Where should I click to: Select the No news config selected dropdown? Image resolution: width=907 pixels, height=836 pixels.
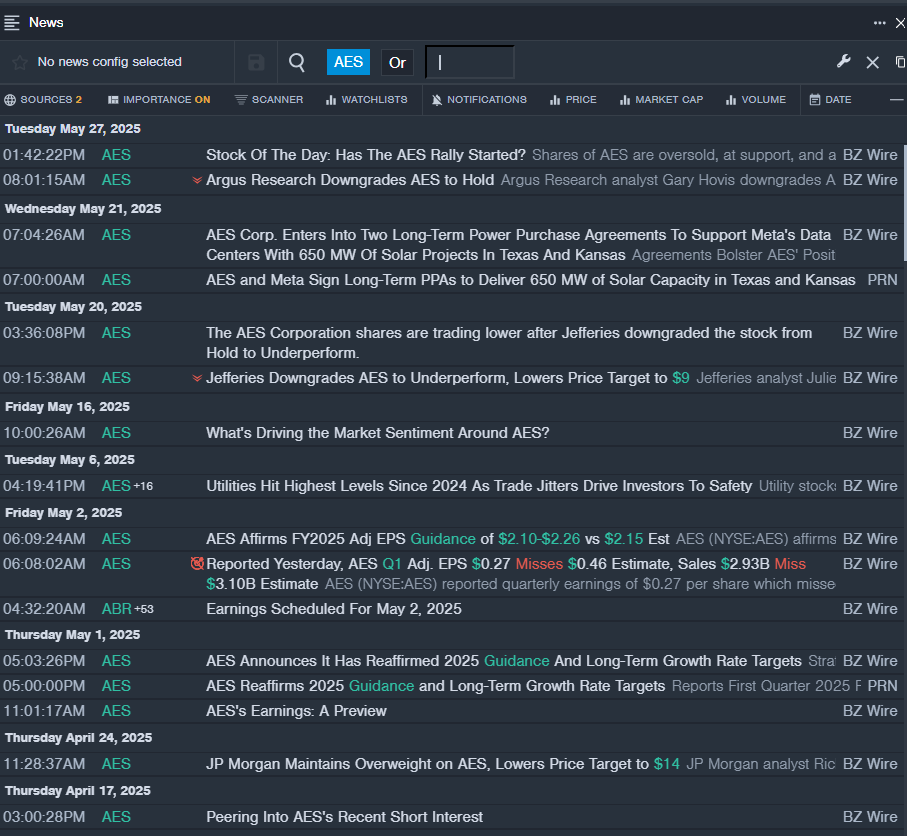click(109, 62)
